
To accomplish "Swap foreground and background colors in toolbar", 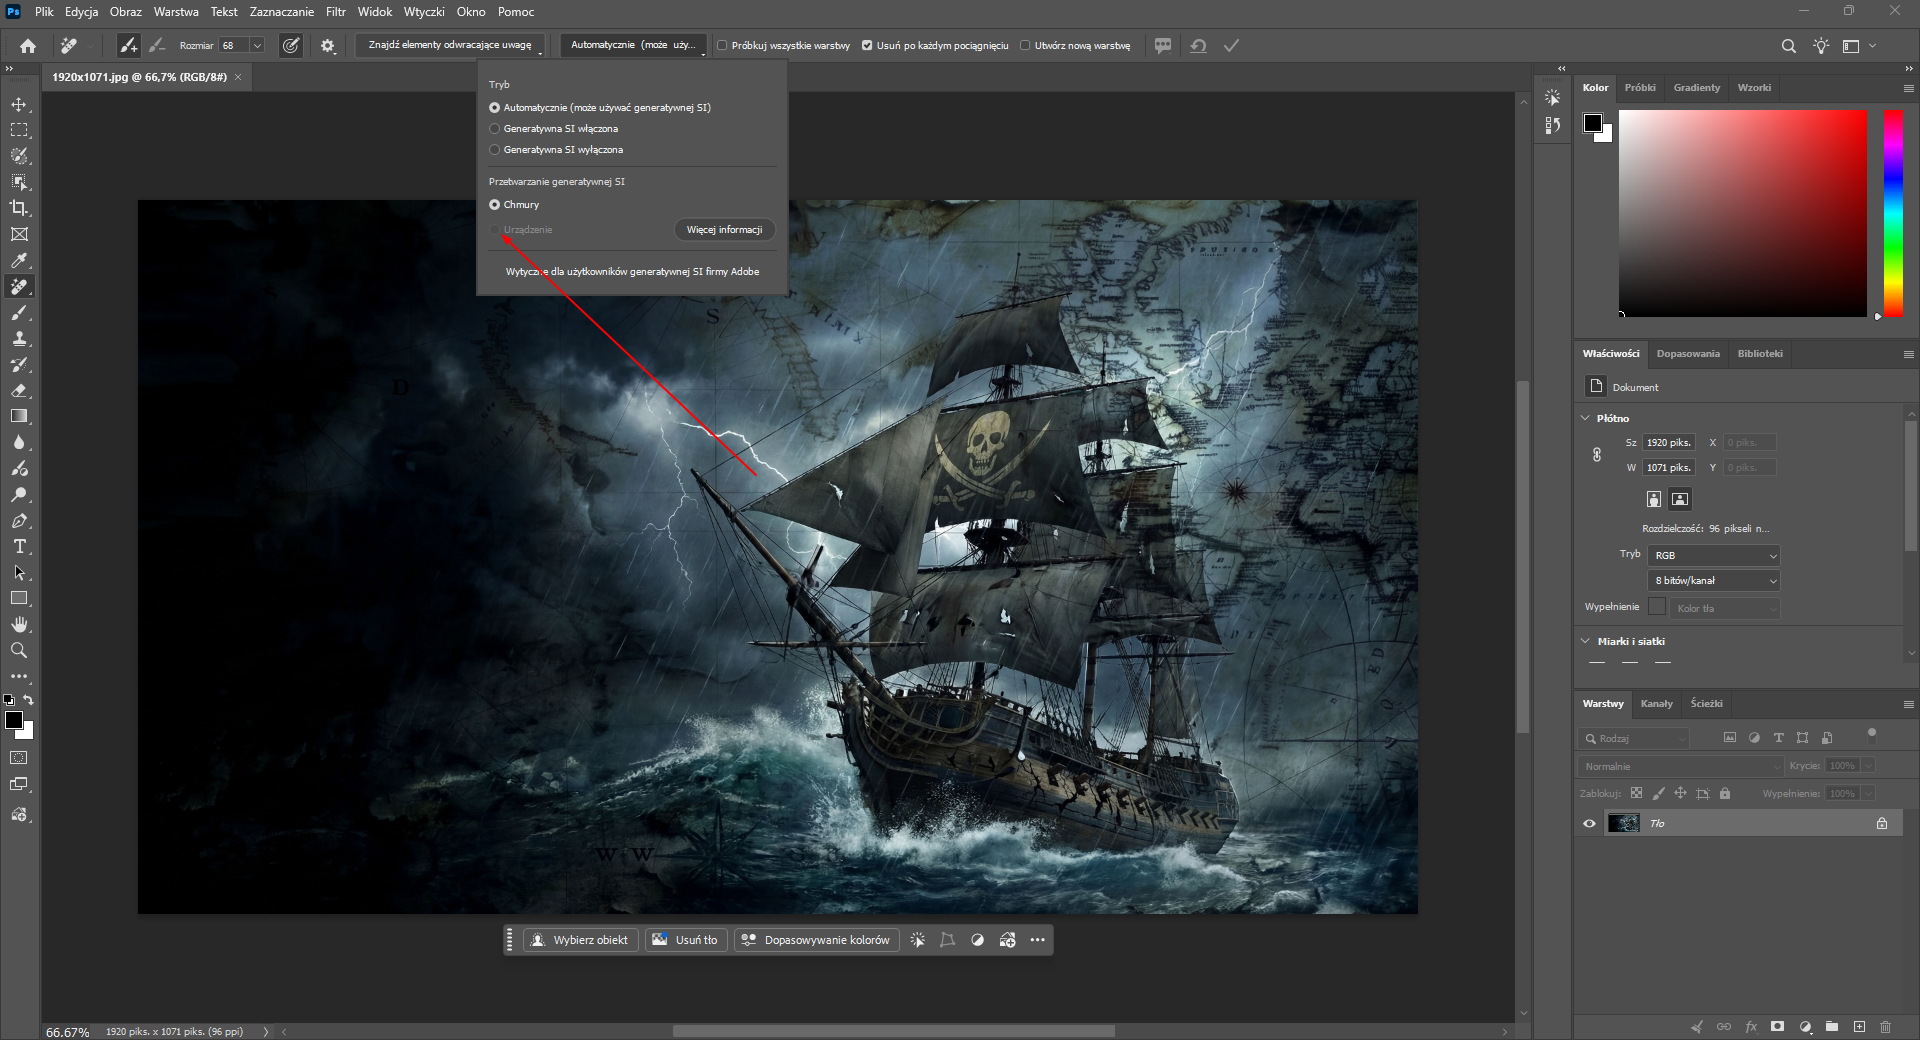I will click(28, 700).
